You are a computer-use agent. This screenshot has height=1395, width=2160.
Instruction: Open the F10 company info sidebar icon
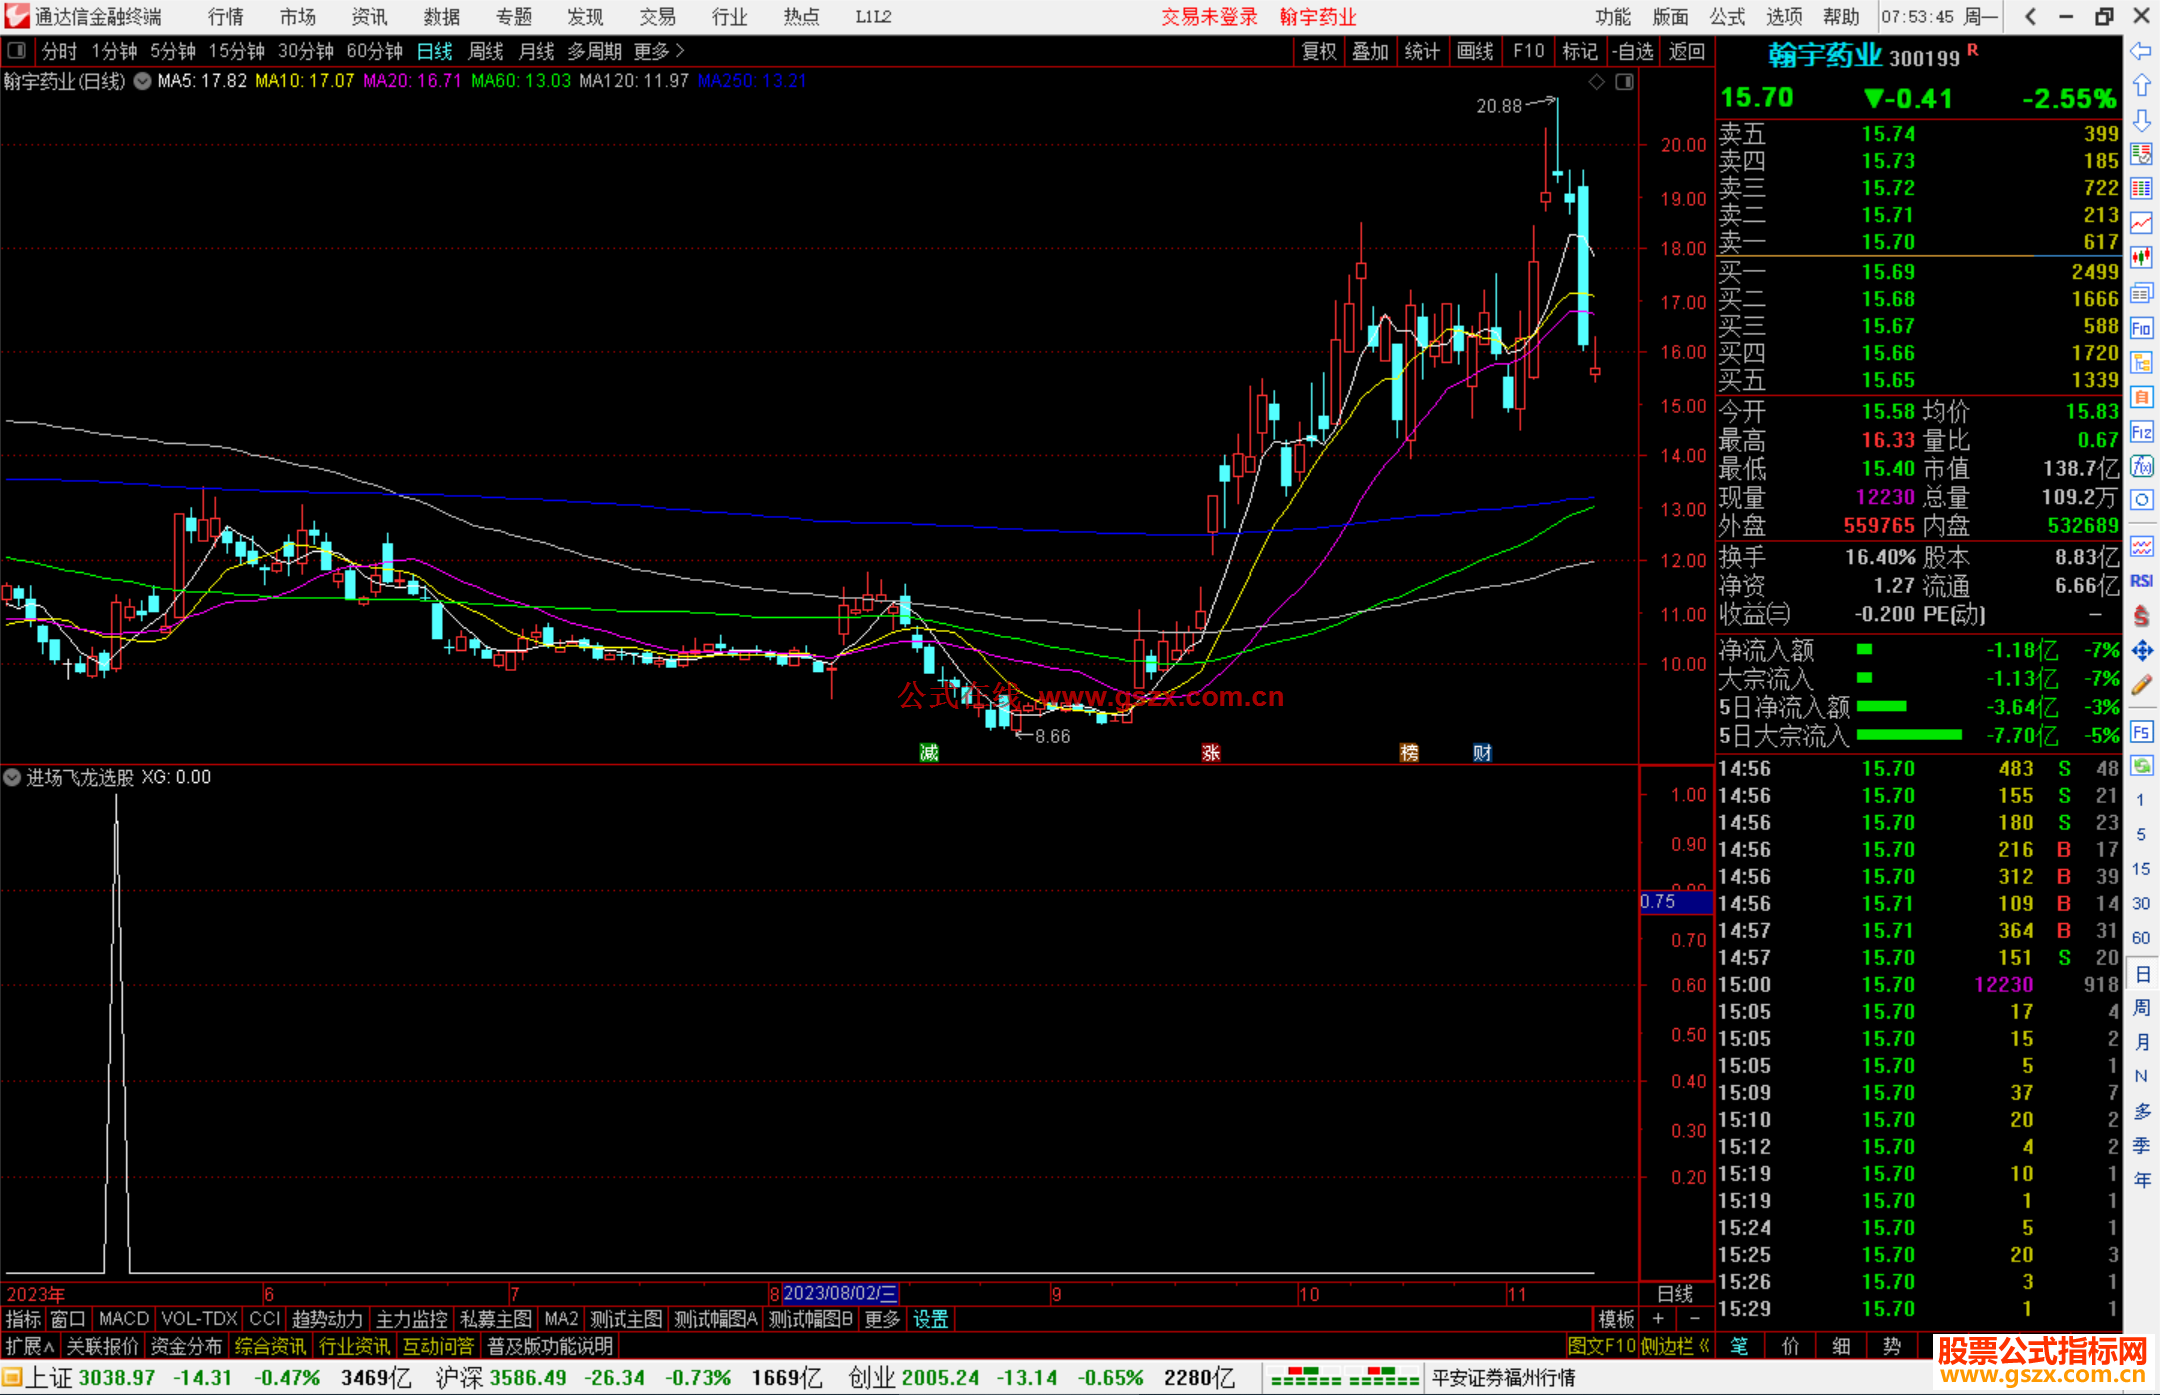[2140, 328]
